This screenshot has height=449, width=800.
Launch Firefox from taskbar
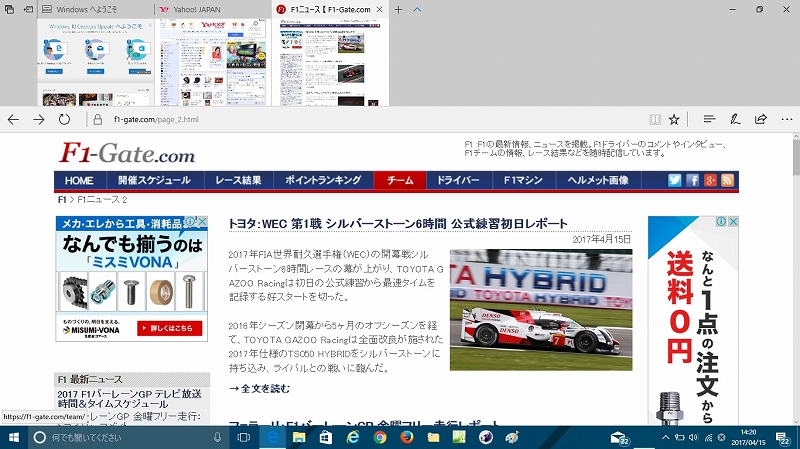click(x=407, y=437)
